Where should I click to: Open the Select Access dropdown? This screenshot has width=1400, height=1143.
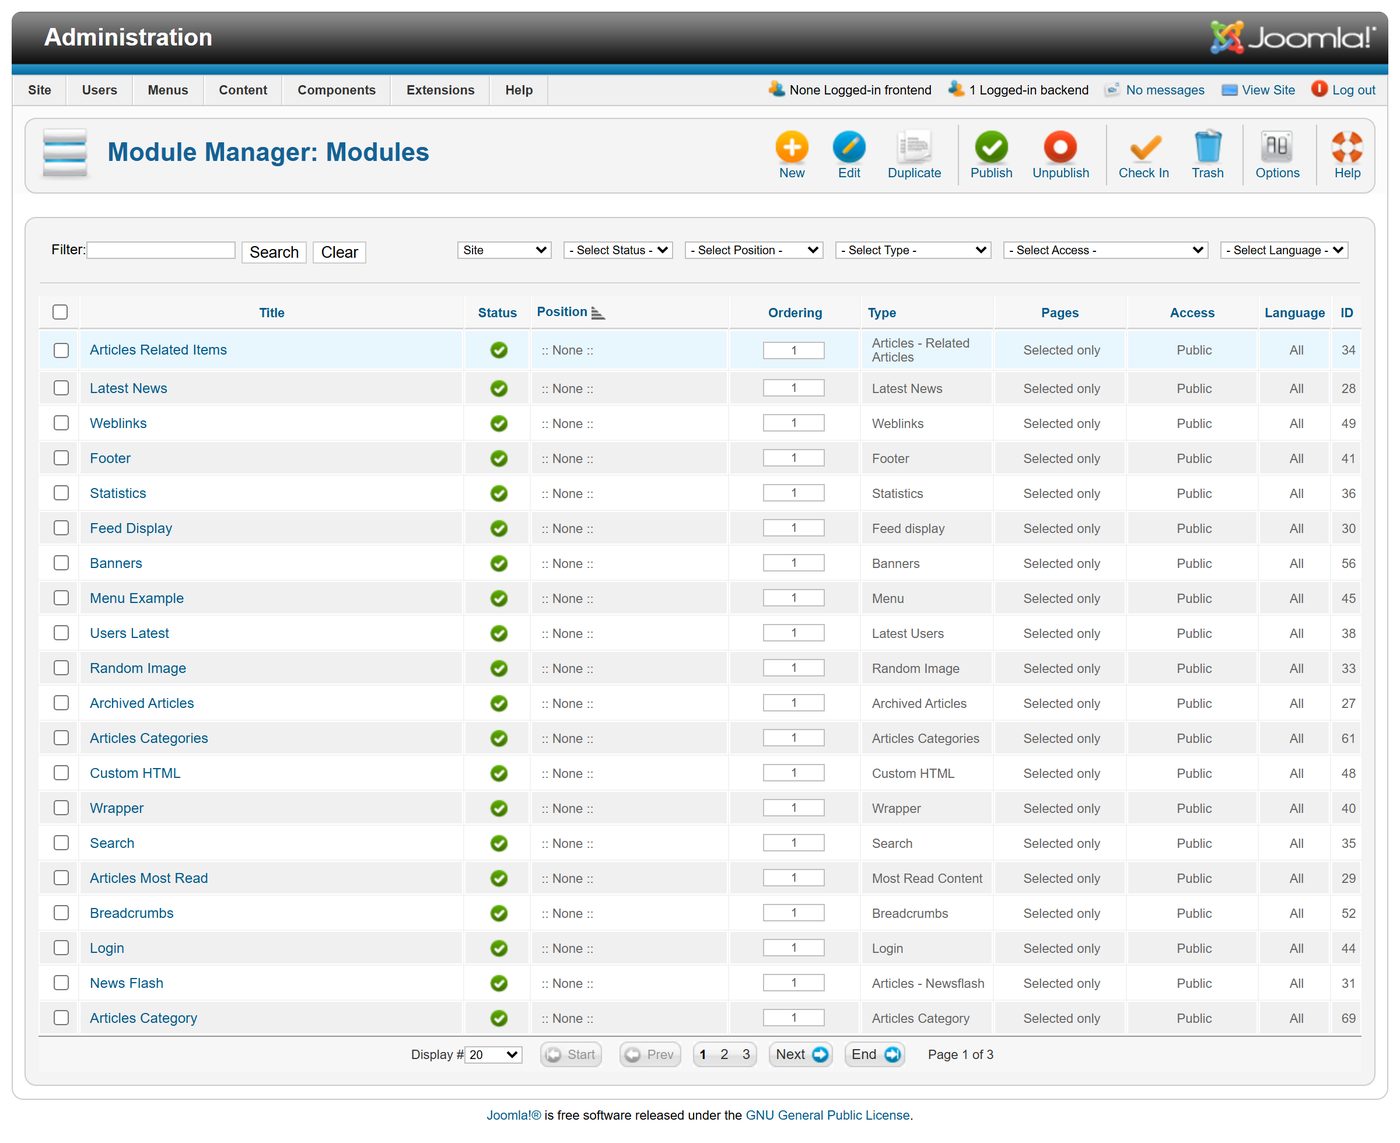pos(1106,250)
